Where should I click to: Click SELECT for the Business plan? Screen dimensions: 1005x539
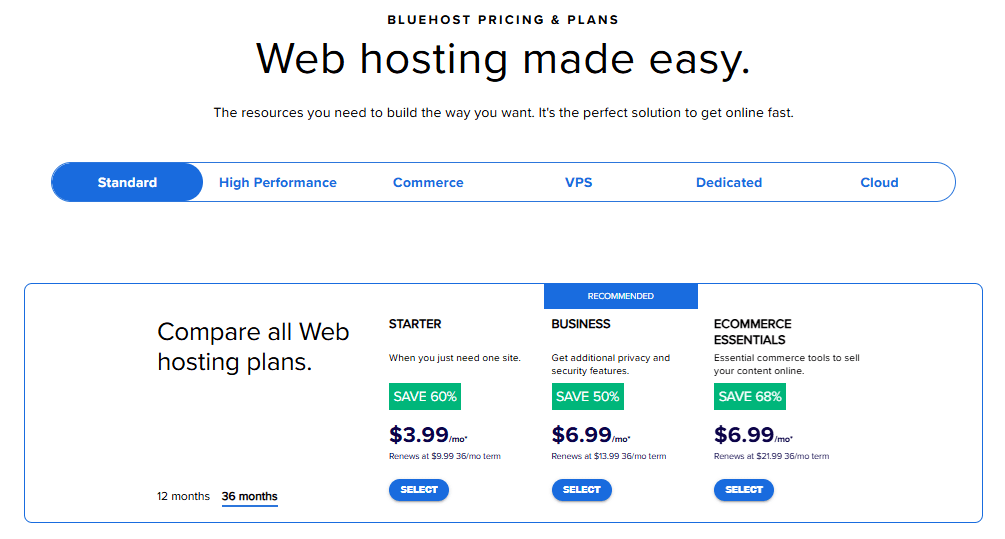tap(581, 490)
